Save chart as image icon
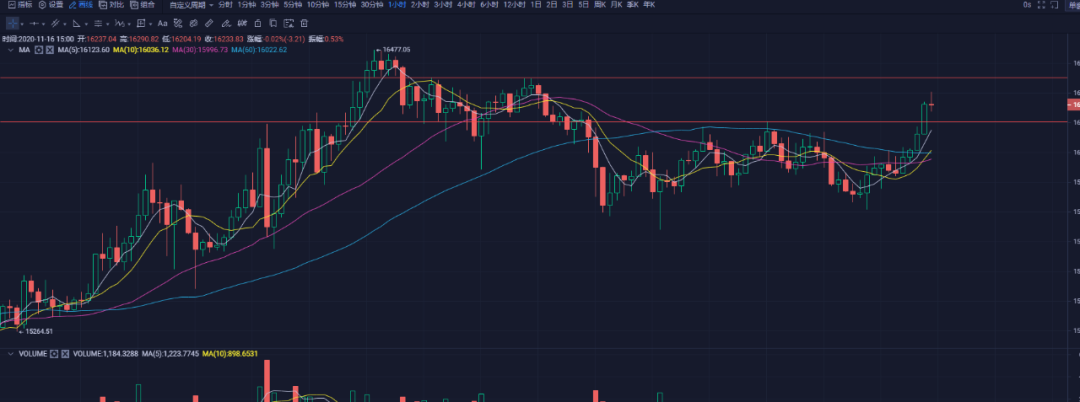This screenshot has width=1080, height=402. [x=289, y=23]
